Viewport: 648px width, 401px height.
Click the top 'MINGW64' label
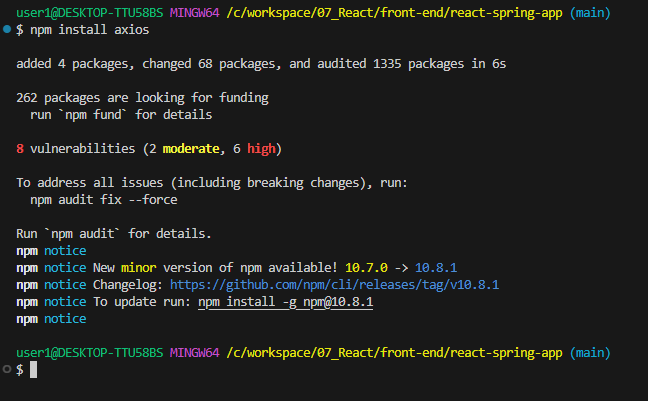click(x=195, y=13)
